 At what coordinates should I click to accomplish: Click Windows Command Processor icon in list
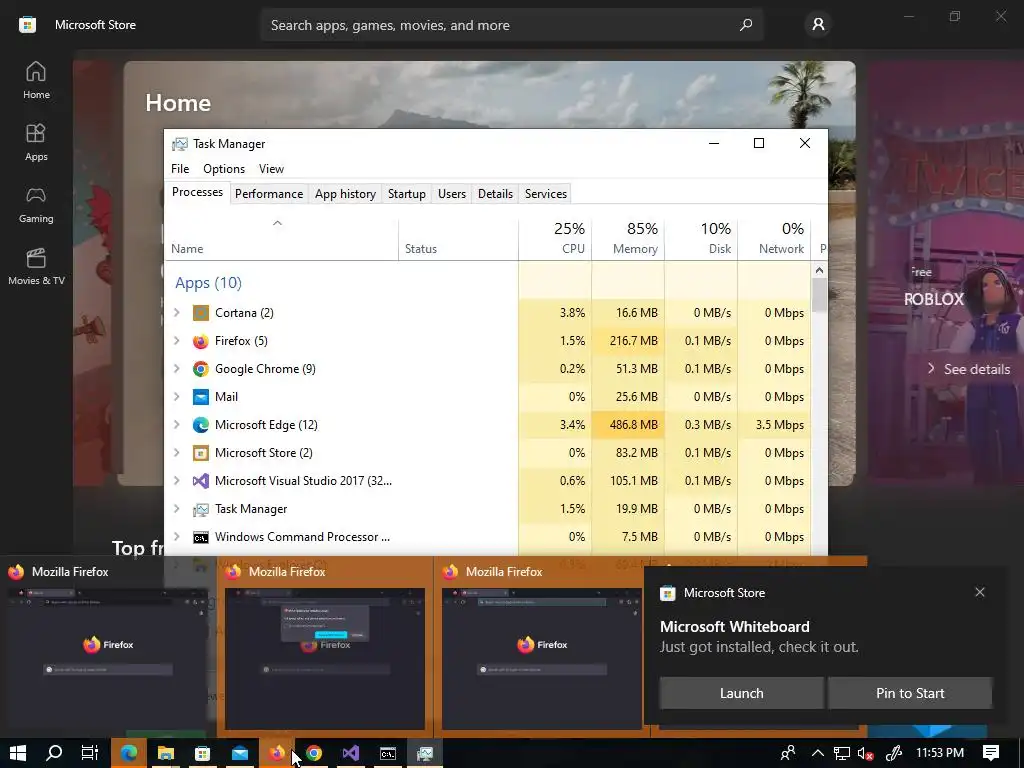(200, 537)
